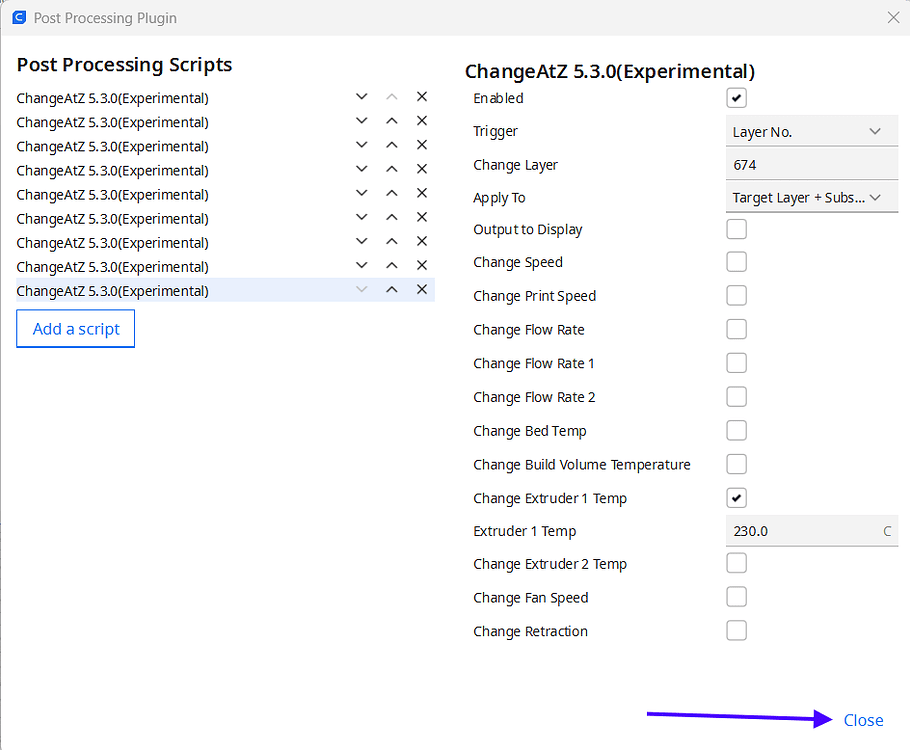
Task: Move the fifth script down one position
Action: 362,193
